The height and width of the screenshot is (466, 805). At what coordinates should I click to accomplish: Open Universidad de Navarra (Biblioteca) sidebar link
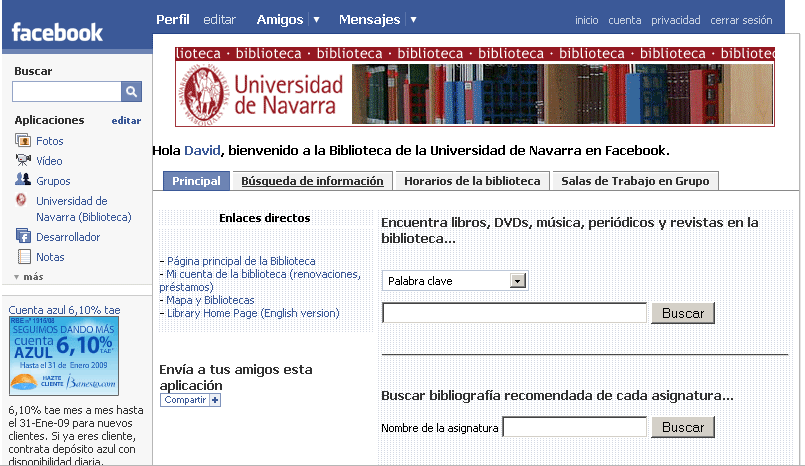point(84,209)
